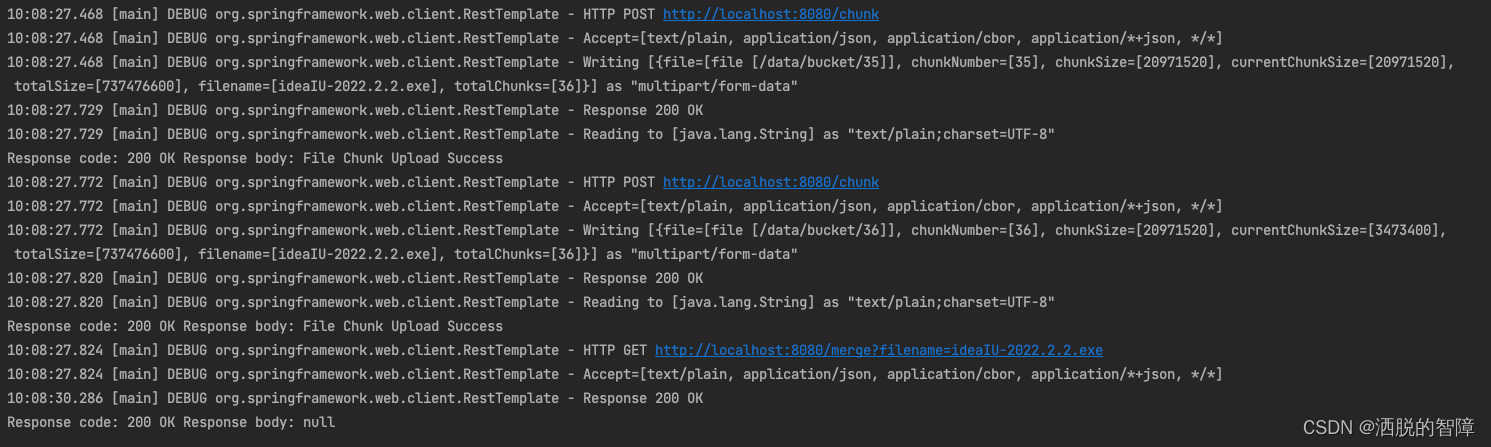Screen dimensions: 1491x447
Task: Click the Accept header line at 10:08:27.468
Action: point(614,38)
